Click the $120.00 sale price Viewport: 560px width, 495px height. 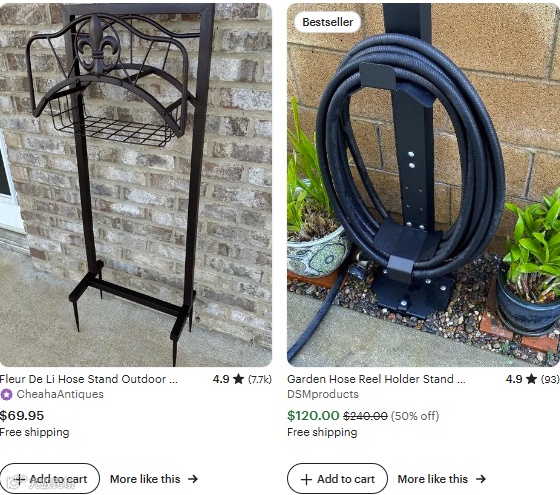coord(313,416)
